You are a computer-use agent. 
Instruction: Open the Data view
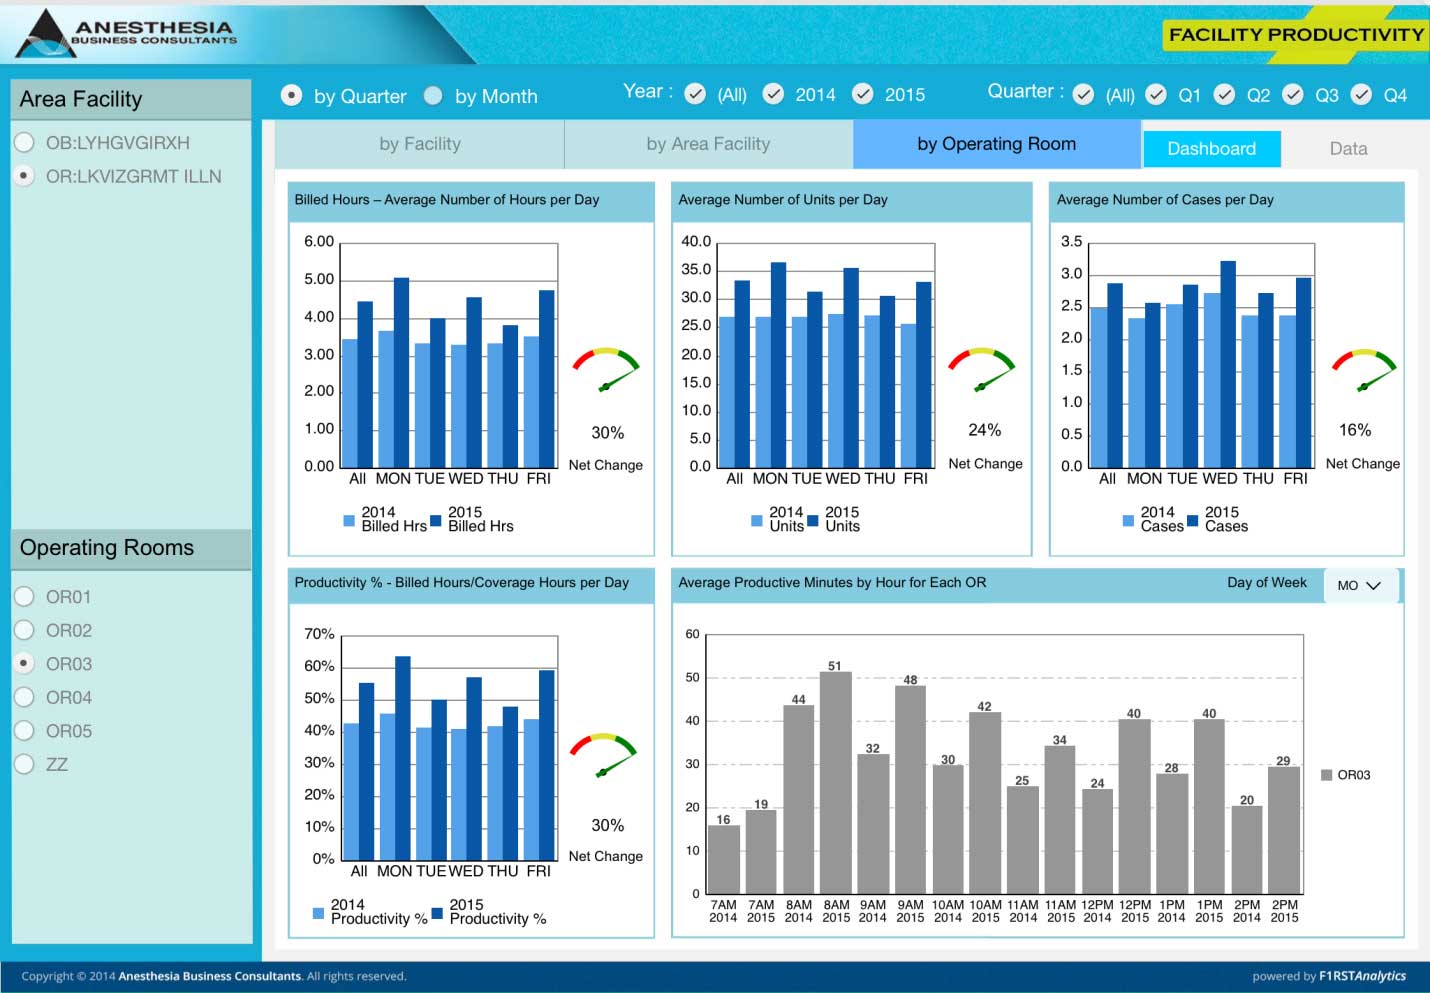pos(1347,149)
